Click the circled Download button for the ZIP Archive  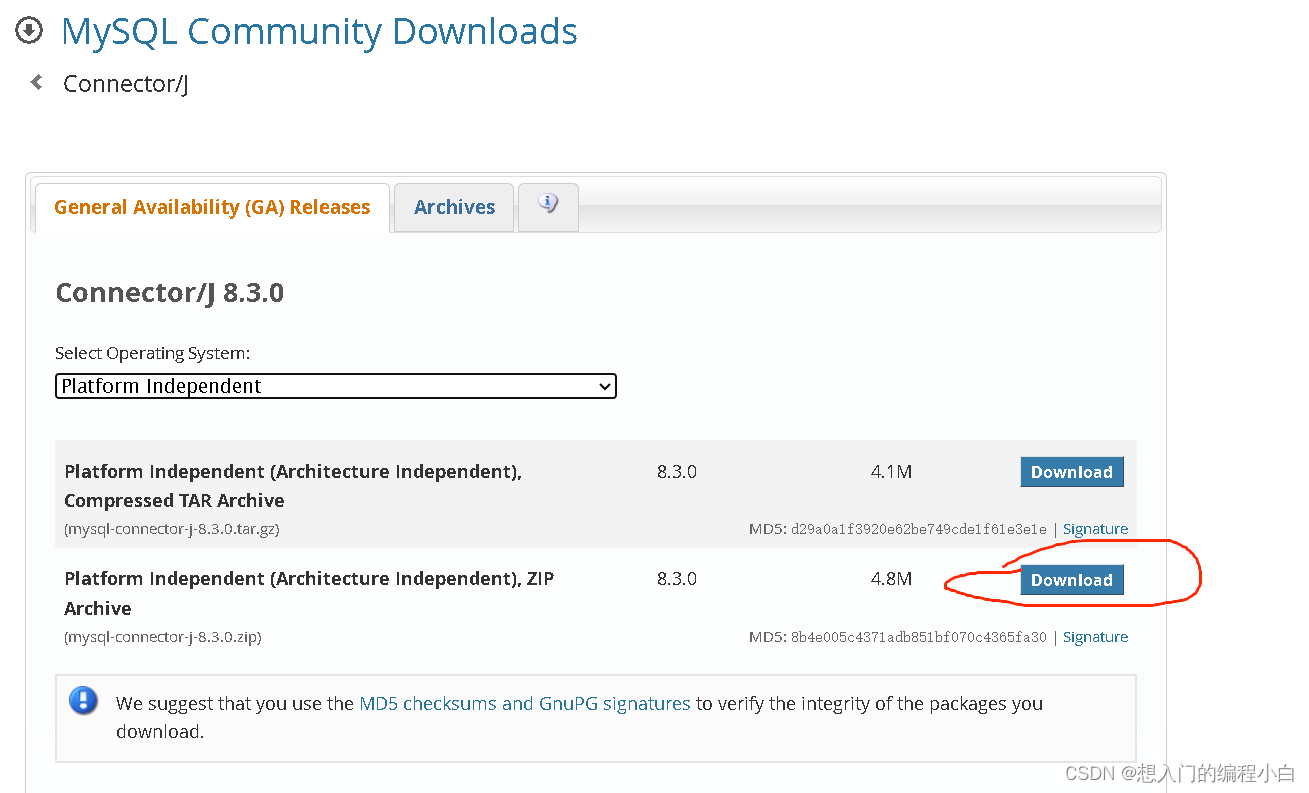1072,579
